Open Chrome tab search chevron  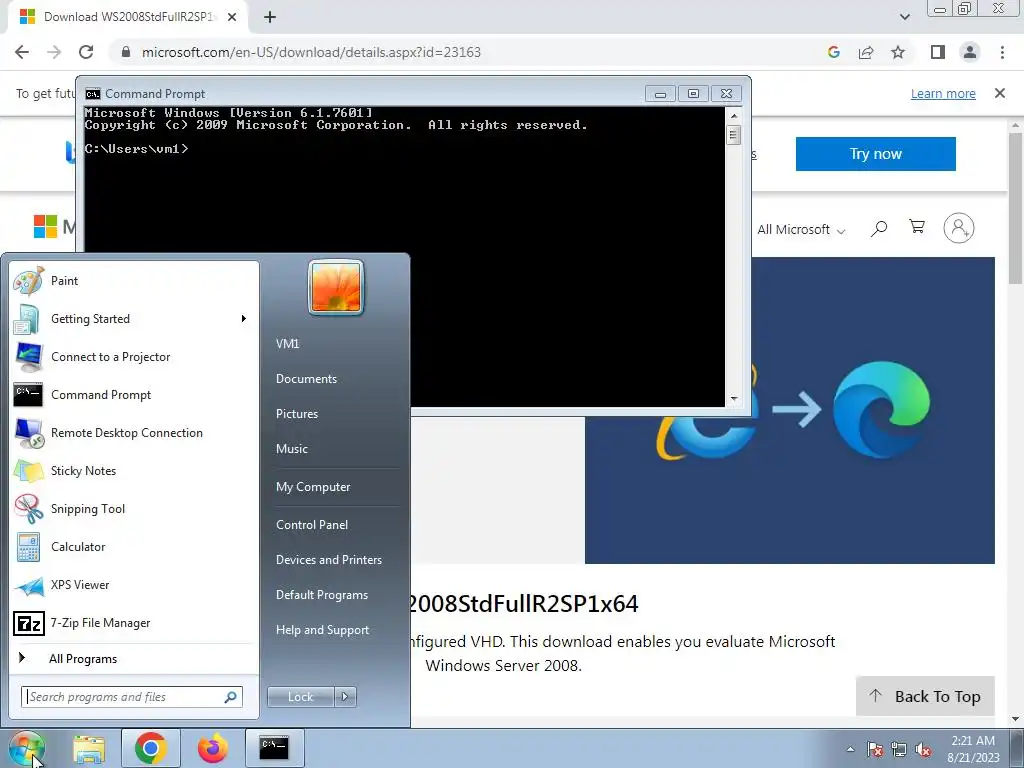click(904, 17)
